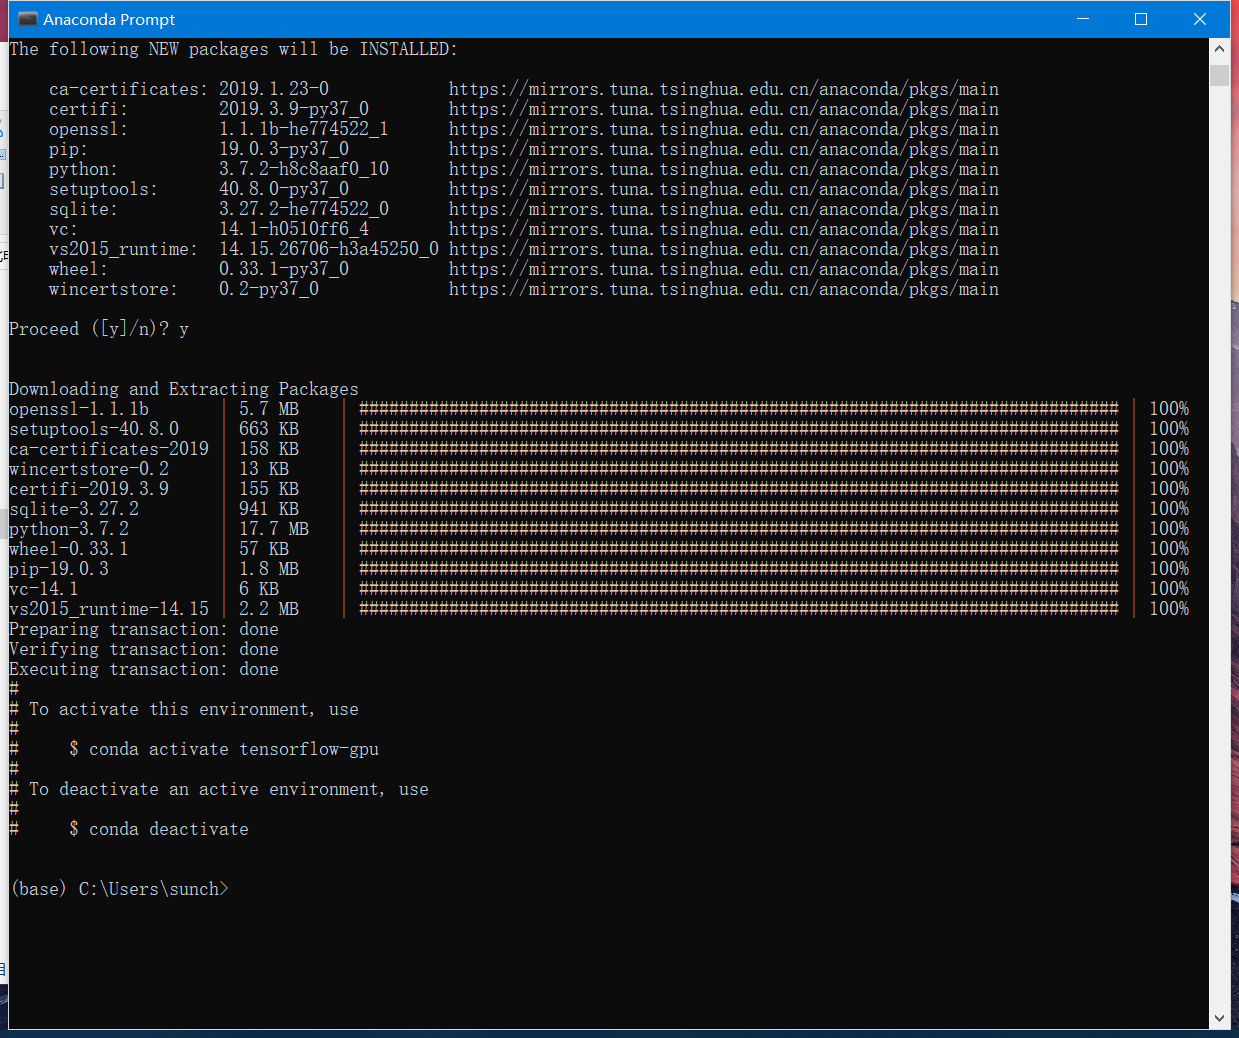Screen dimensions: 1239x1038
Task: Click '# To activate this environment, use' text
Action: click(184, 709)
